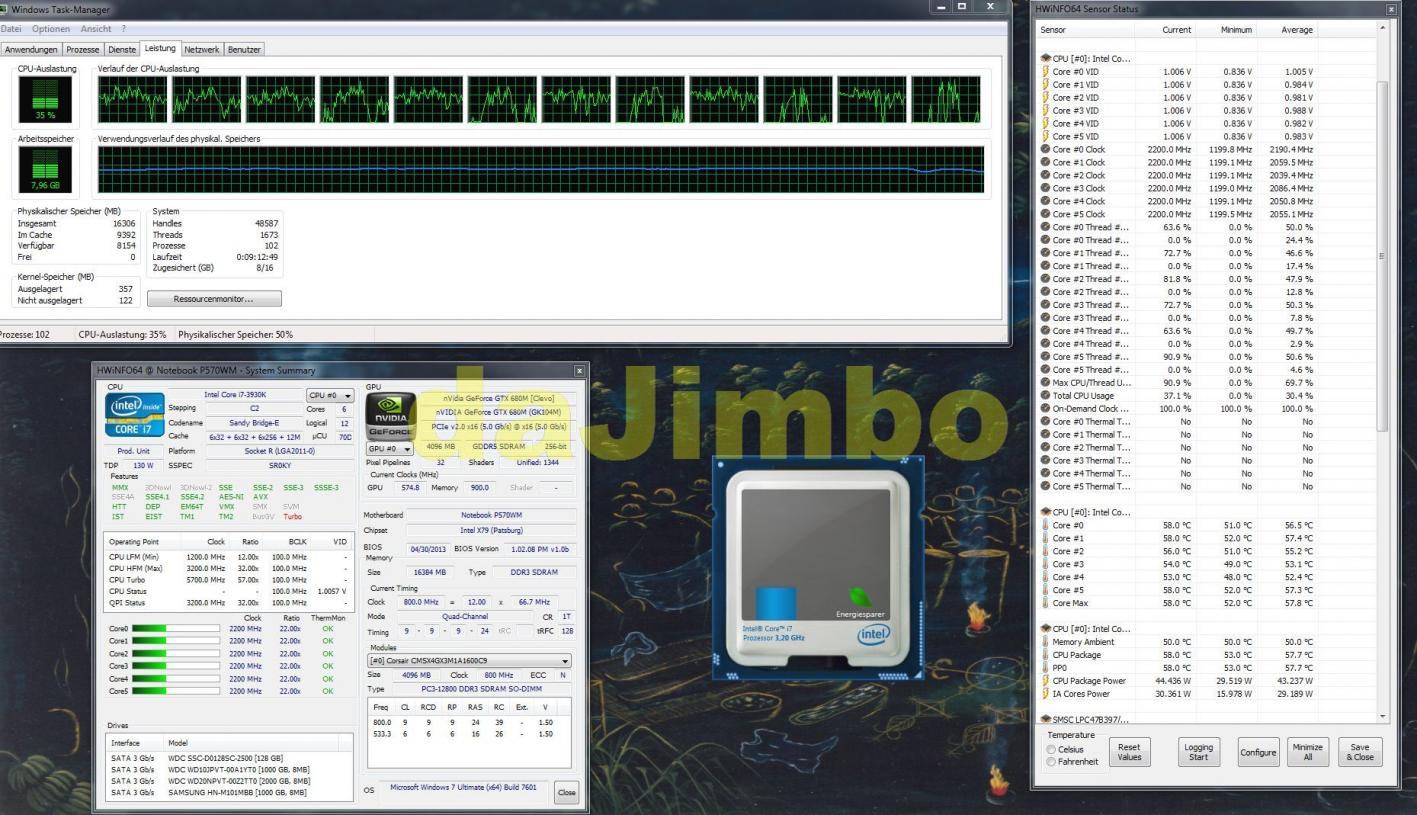Click the thermometer icon beside Memory Ambient

[x=1045, y=642]
